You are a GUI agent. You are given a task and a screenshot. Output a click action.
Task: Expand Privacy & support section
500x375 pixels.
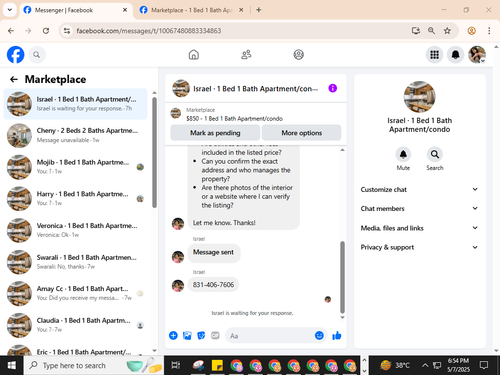click(419, 247)
